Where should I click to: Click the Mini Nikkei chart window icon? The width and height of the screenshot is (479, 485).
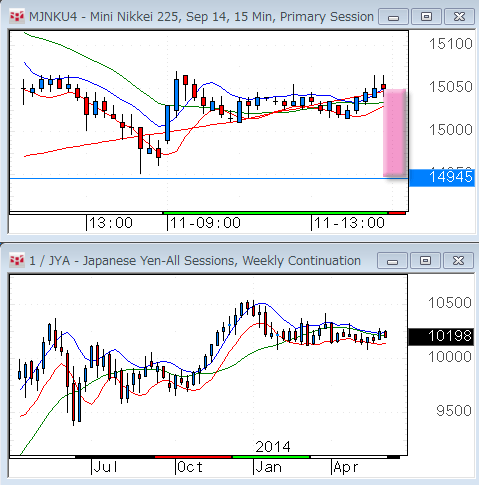[x=17, y=17]
